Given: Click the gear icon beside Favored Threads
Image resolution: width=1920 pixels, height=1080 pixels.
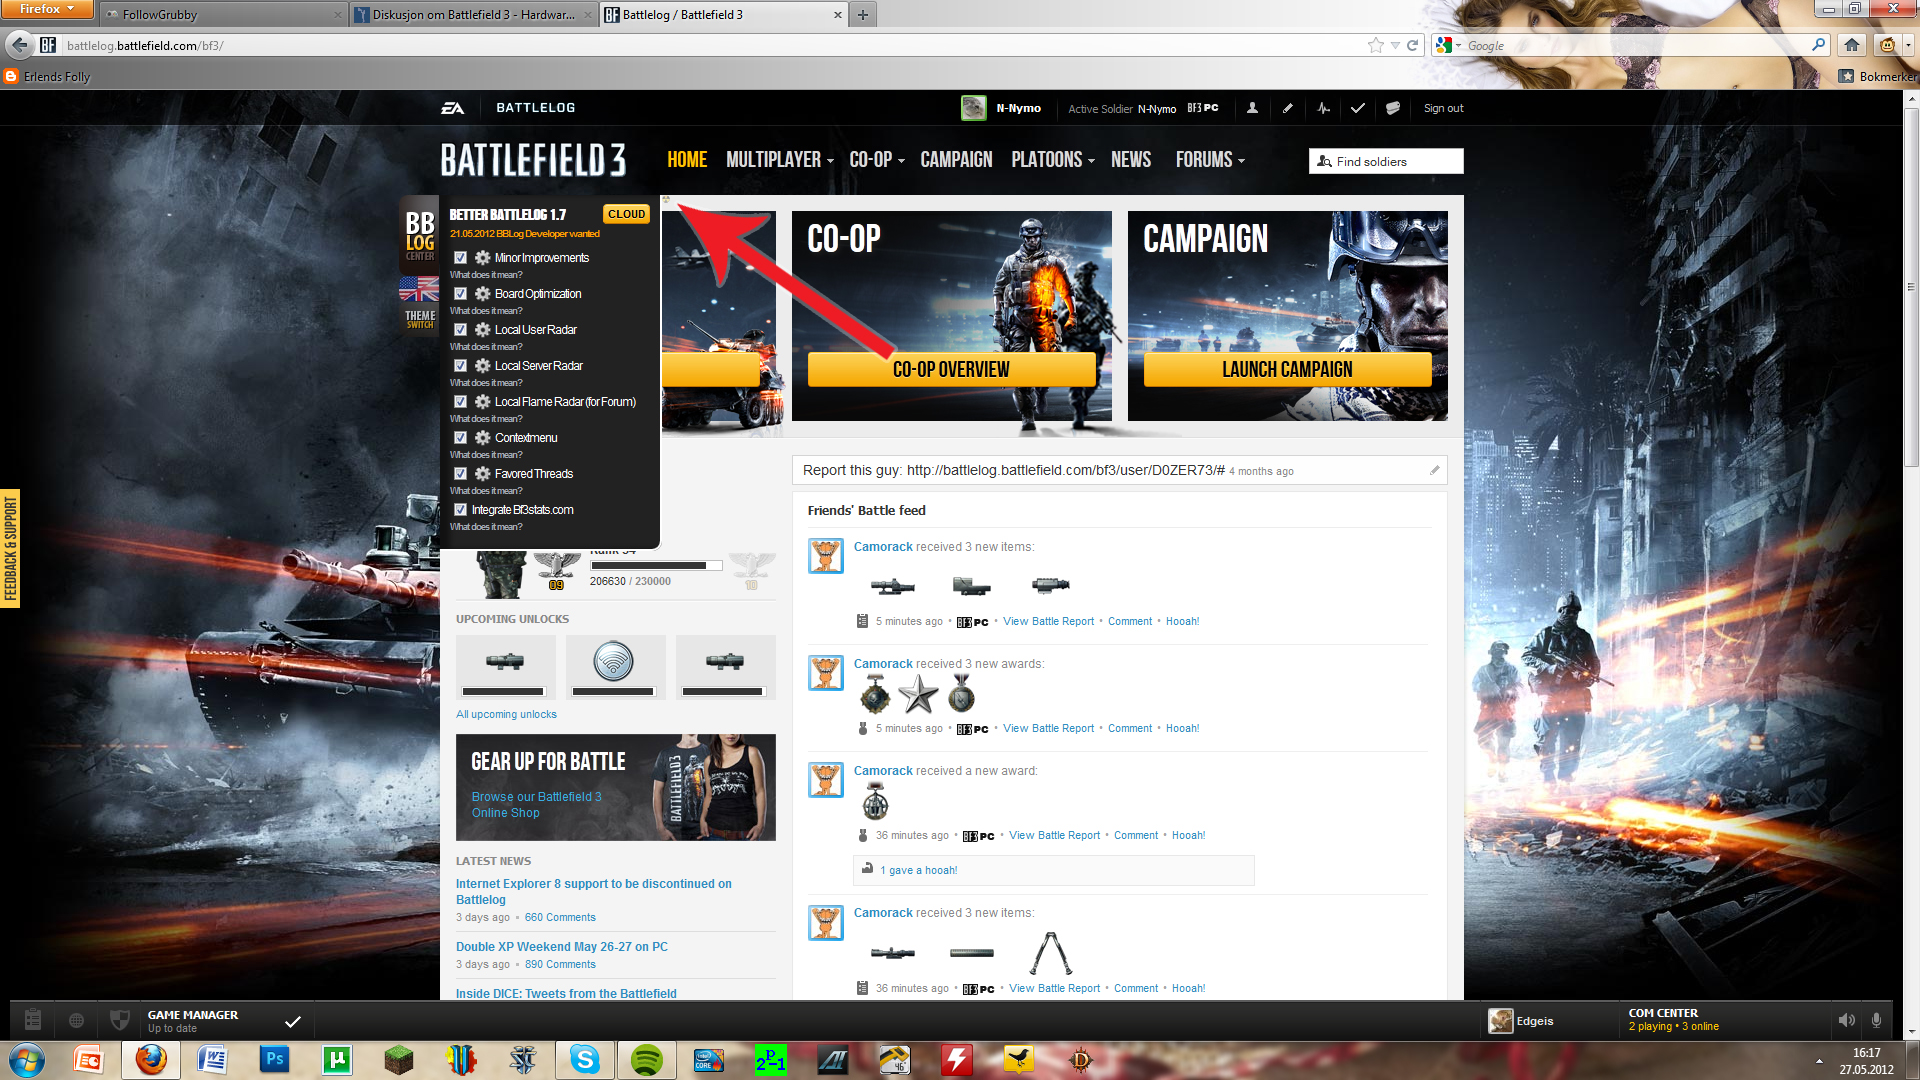Looking at the screenshot, I should (x=482, y=474).
